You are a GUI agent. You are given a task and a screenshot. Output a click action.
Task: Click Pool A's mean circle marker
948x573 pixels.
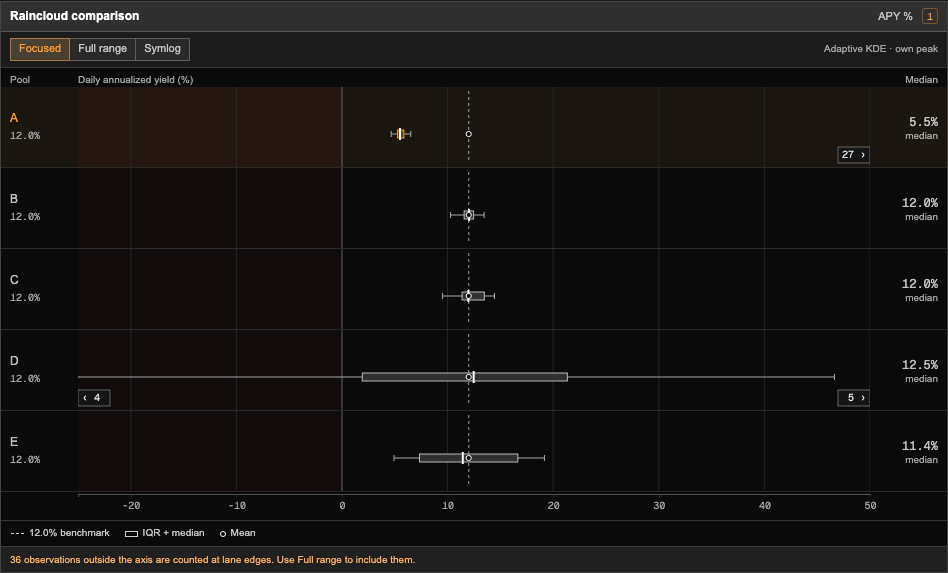click(x=469, y=134)
